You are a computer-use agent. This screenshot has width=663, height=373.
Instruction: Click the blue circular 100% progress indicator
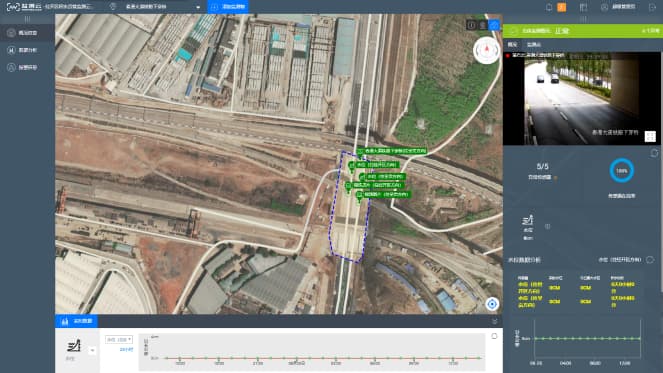622,171
